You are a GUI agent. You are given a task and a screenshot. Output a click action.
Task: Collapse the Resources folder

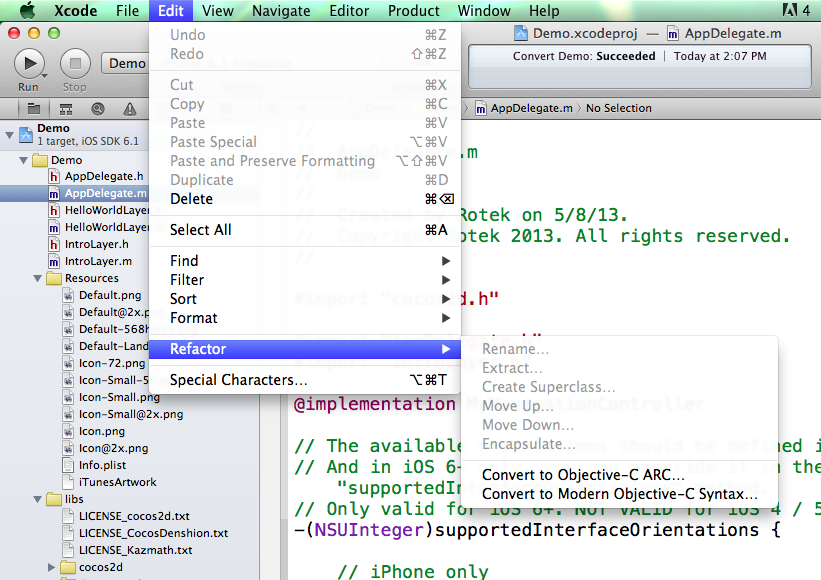tap(38, 278)
